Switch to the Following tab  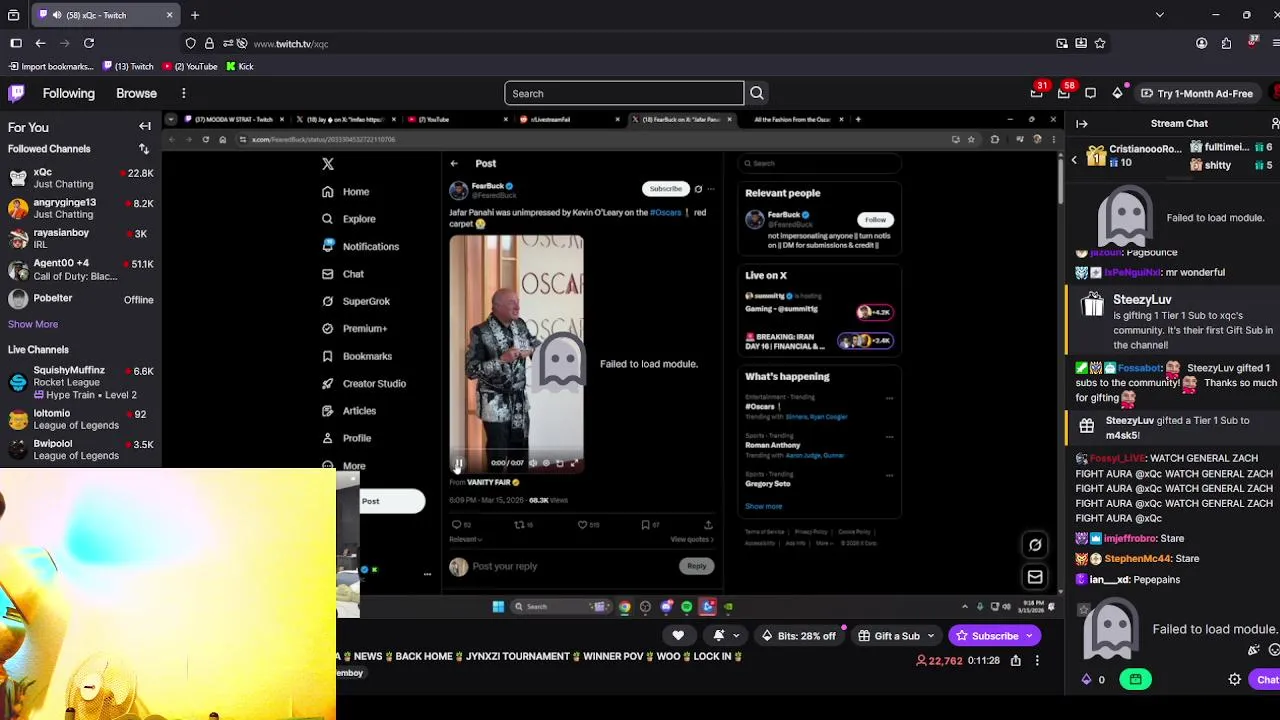[69, 93]
